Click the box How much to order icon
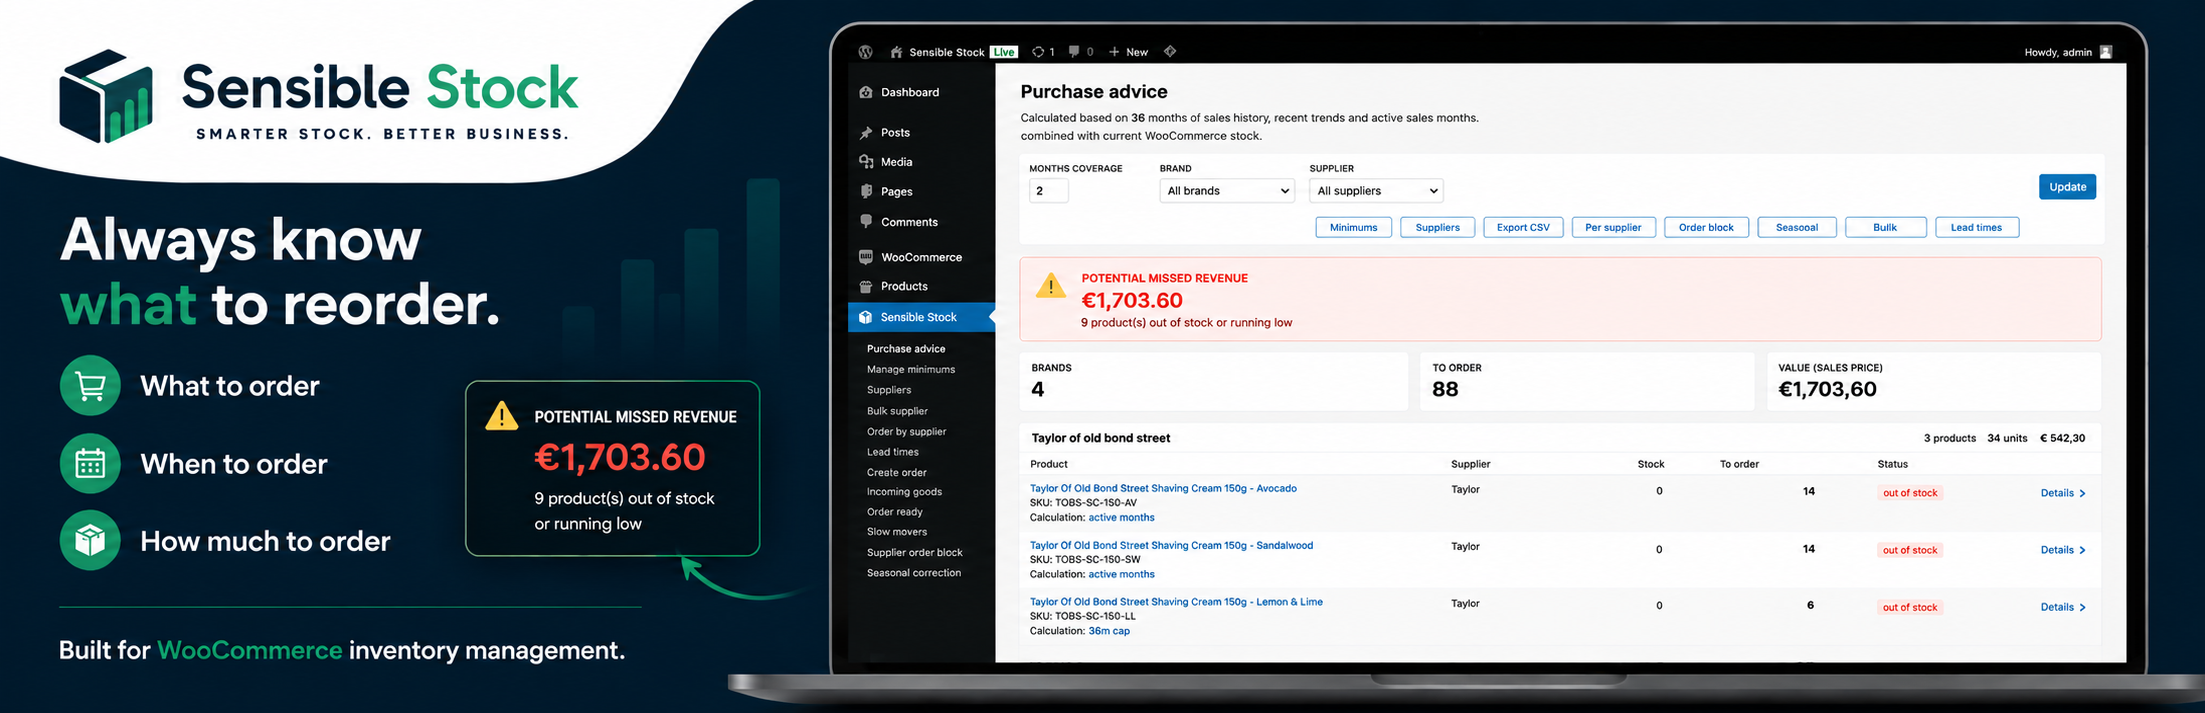Image resolution: width=2205 pixels, height=713 pixels. coord(90,540)
